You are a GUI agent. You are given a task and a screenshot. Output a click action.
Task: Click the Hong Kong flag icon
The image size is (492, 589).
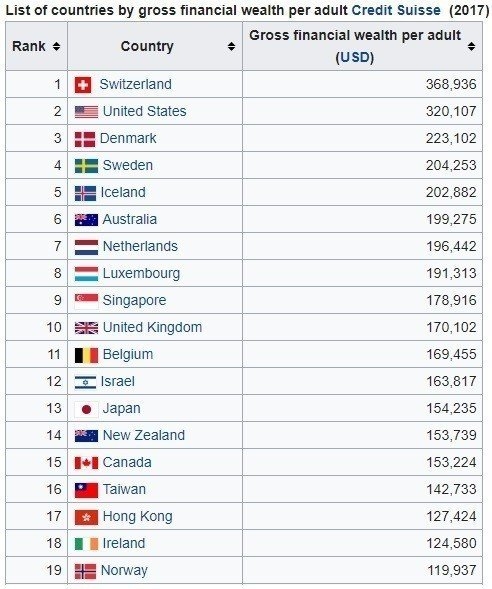86,517
